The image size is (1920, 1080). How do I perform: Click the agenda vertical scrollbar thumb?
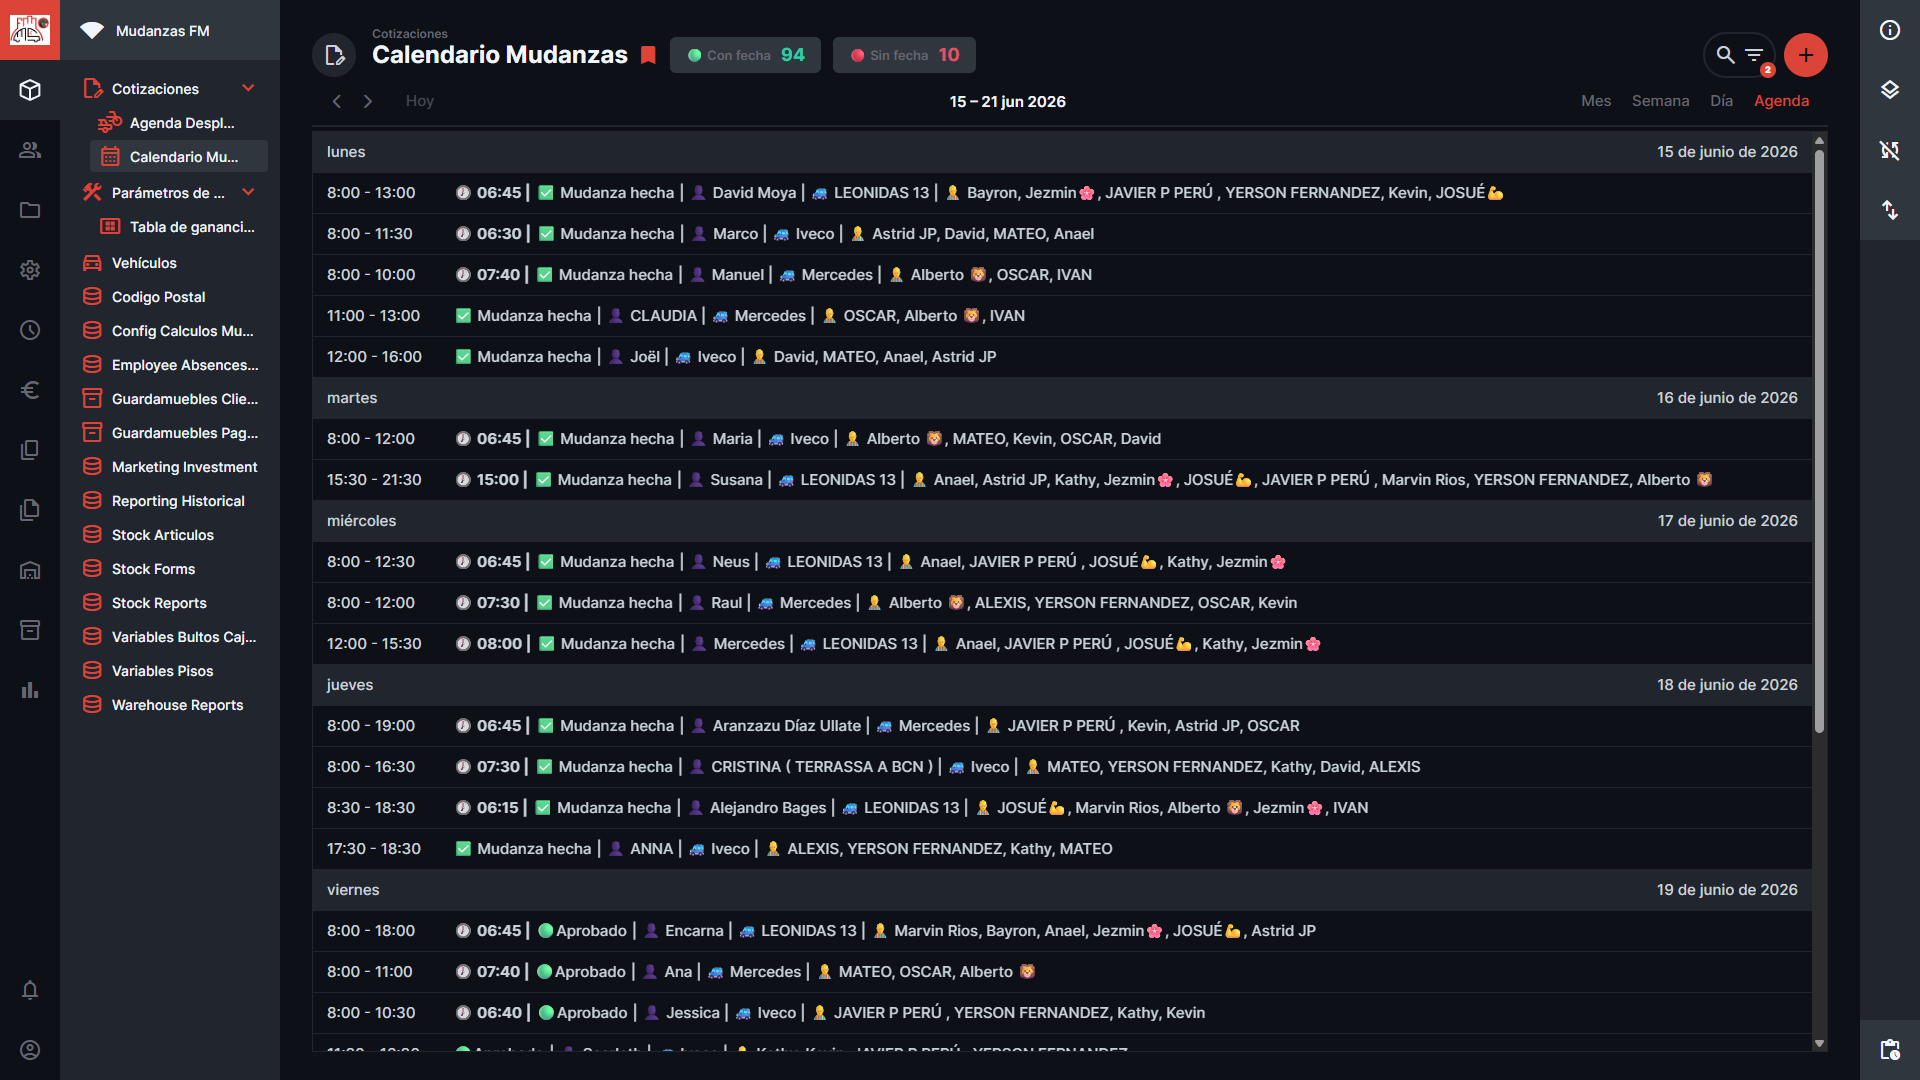[1819, 440]
